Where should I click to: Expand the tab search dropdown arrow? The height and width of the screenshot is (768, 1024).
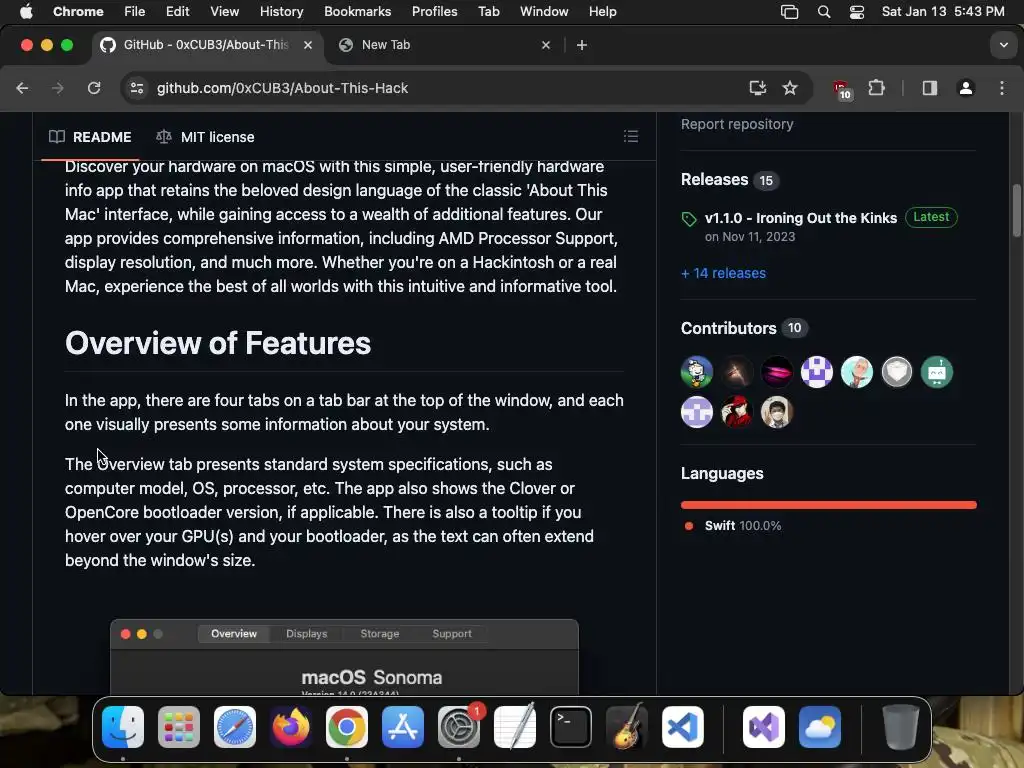coord(1003,45)
